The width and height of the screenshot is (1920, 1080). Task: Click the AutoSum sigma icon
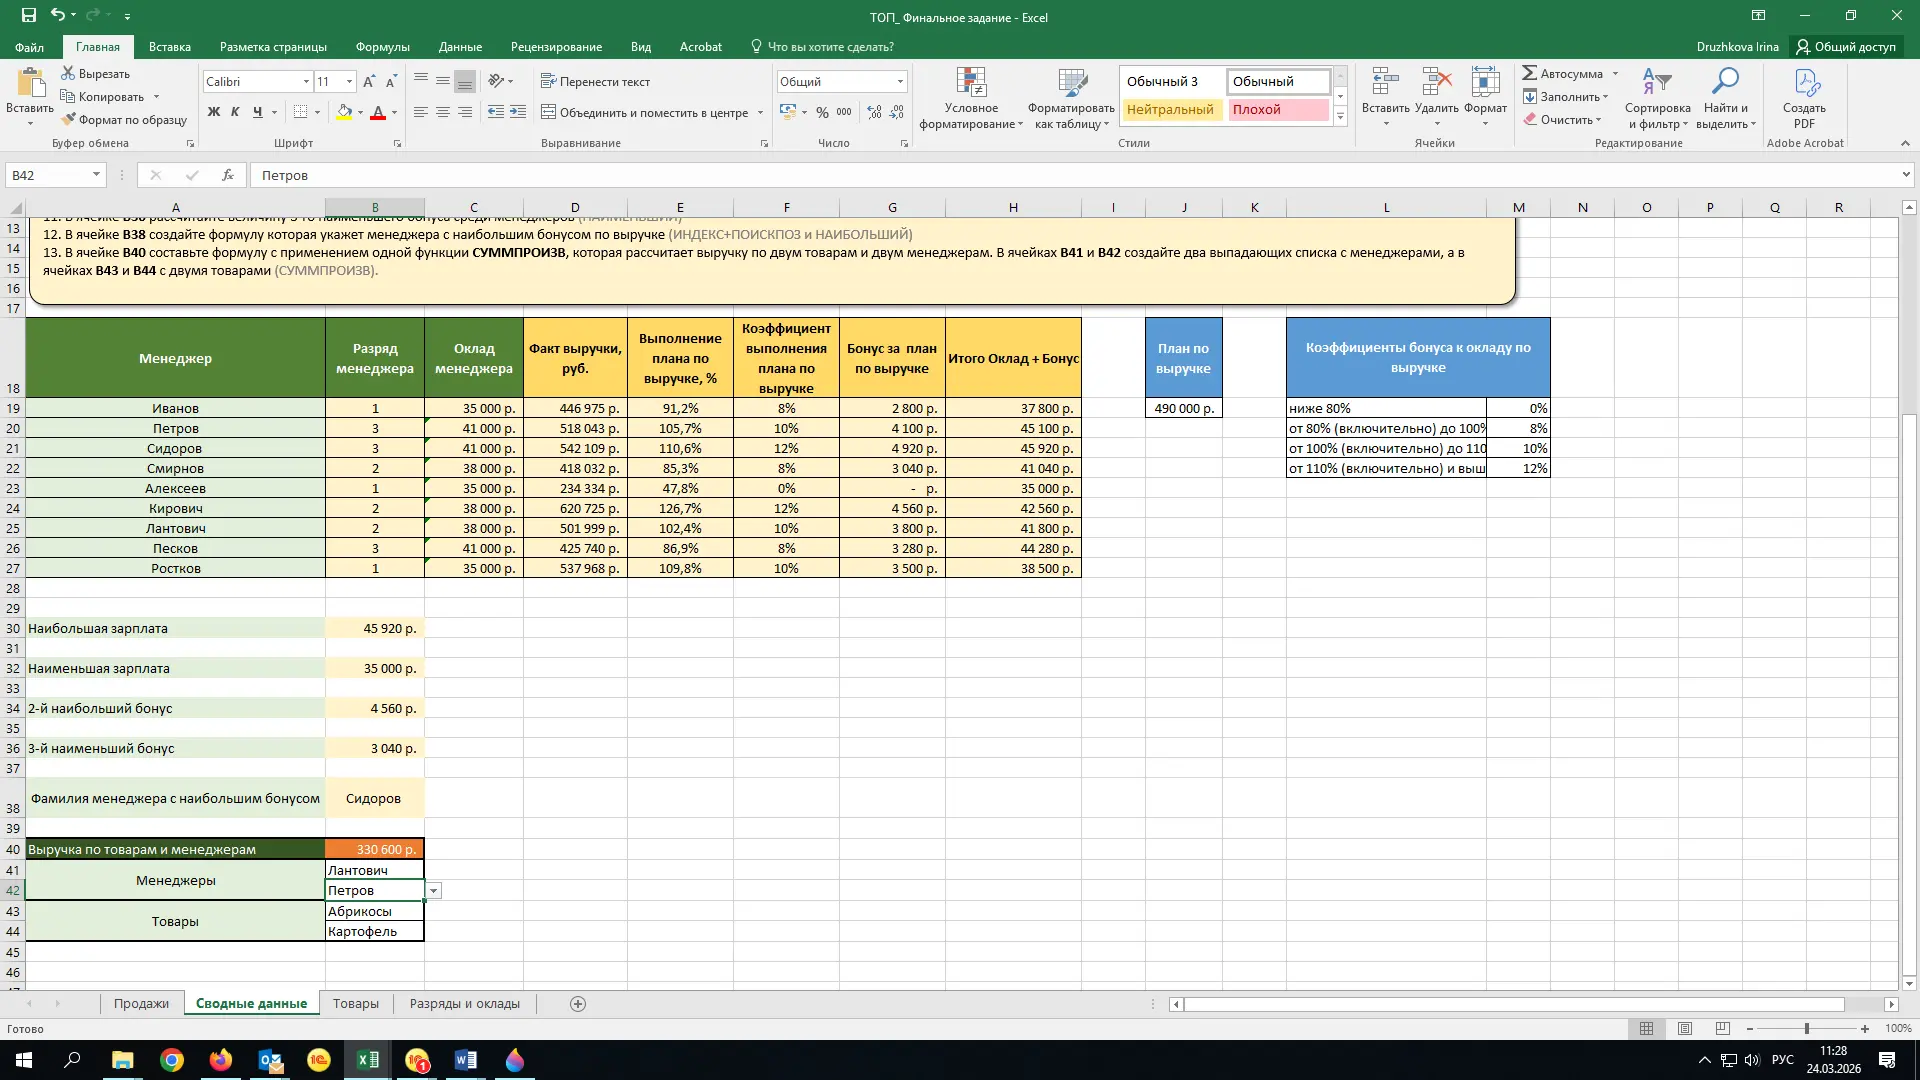click(x=1530, y=74)
